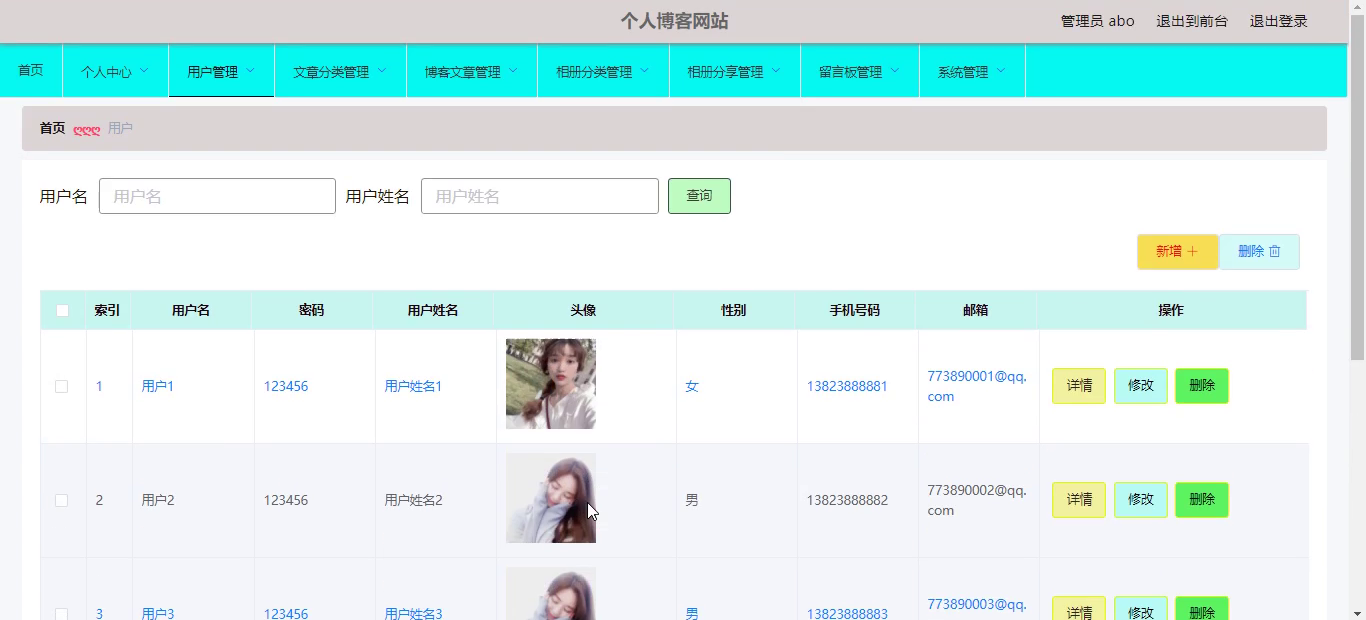This screenshot has height=620, width=1366.
Task: Open the 博客文章管理 menu
Action: point(472,71)
